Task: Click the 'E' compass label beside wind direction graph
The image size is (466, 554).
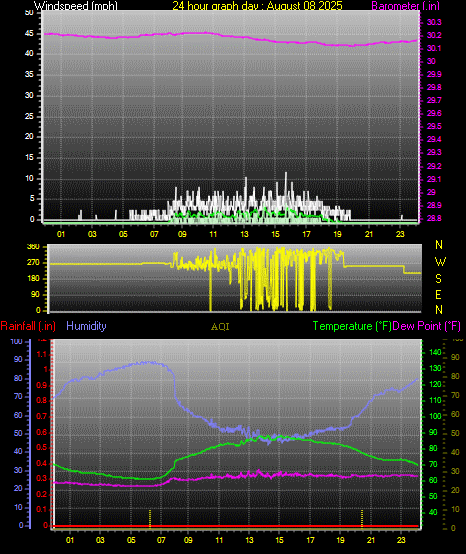Action: (438, 295)
